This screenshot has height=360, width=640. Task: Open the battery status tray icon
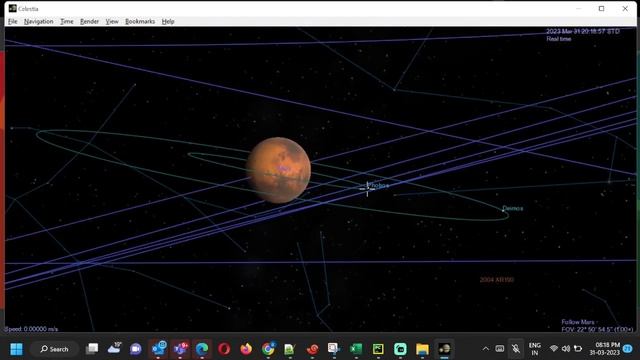pyautogui.click(x=578, y=349)
